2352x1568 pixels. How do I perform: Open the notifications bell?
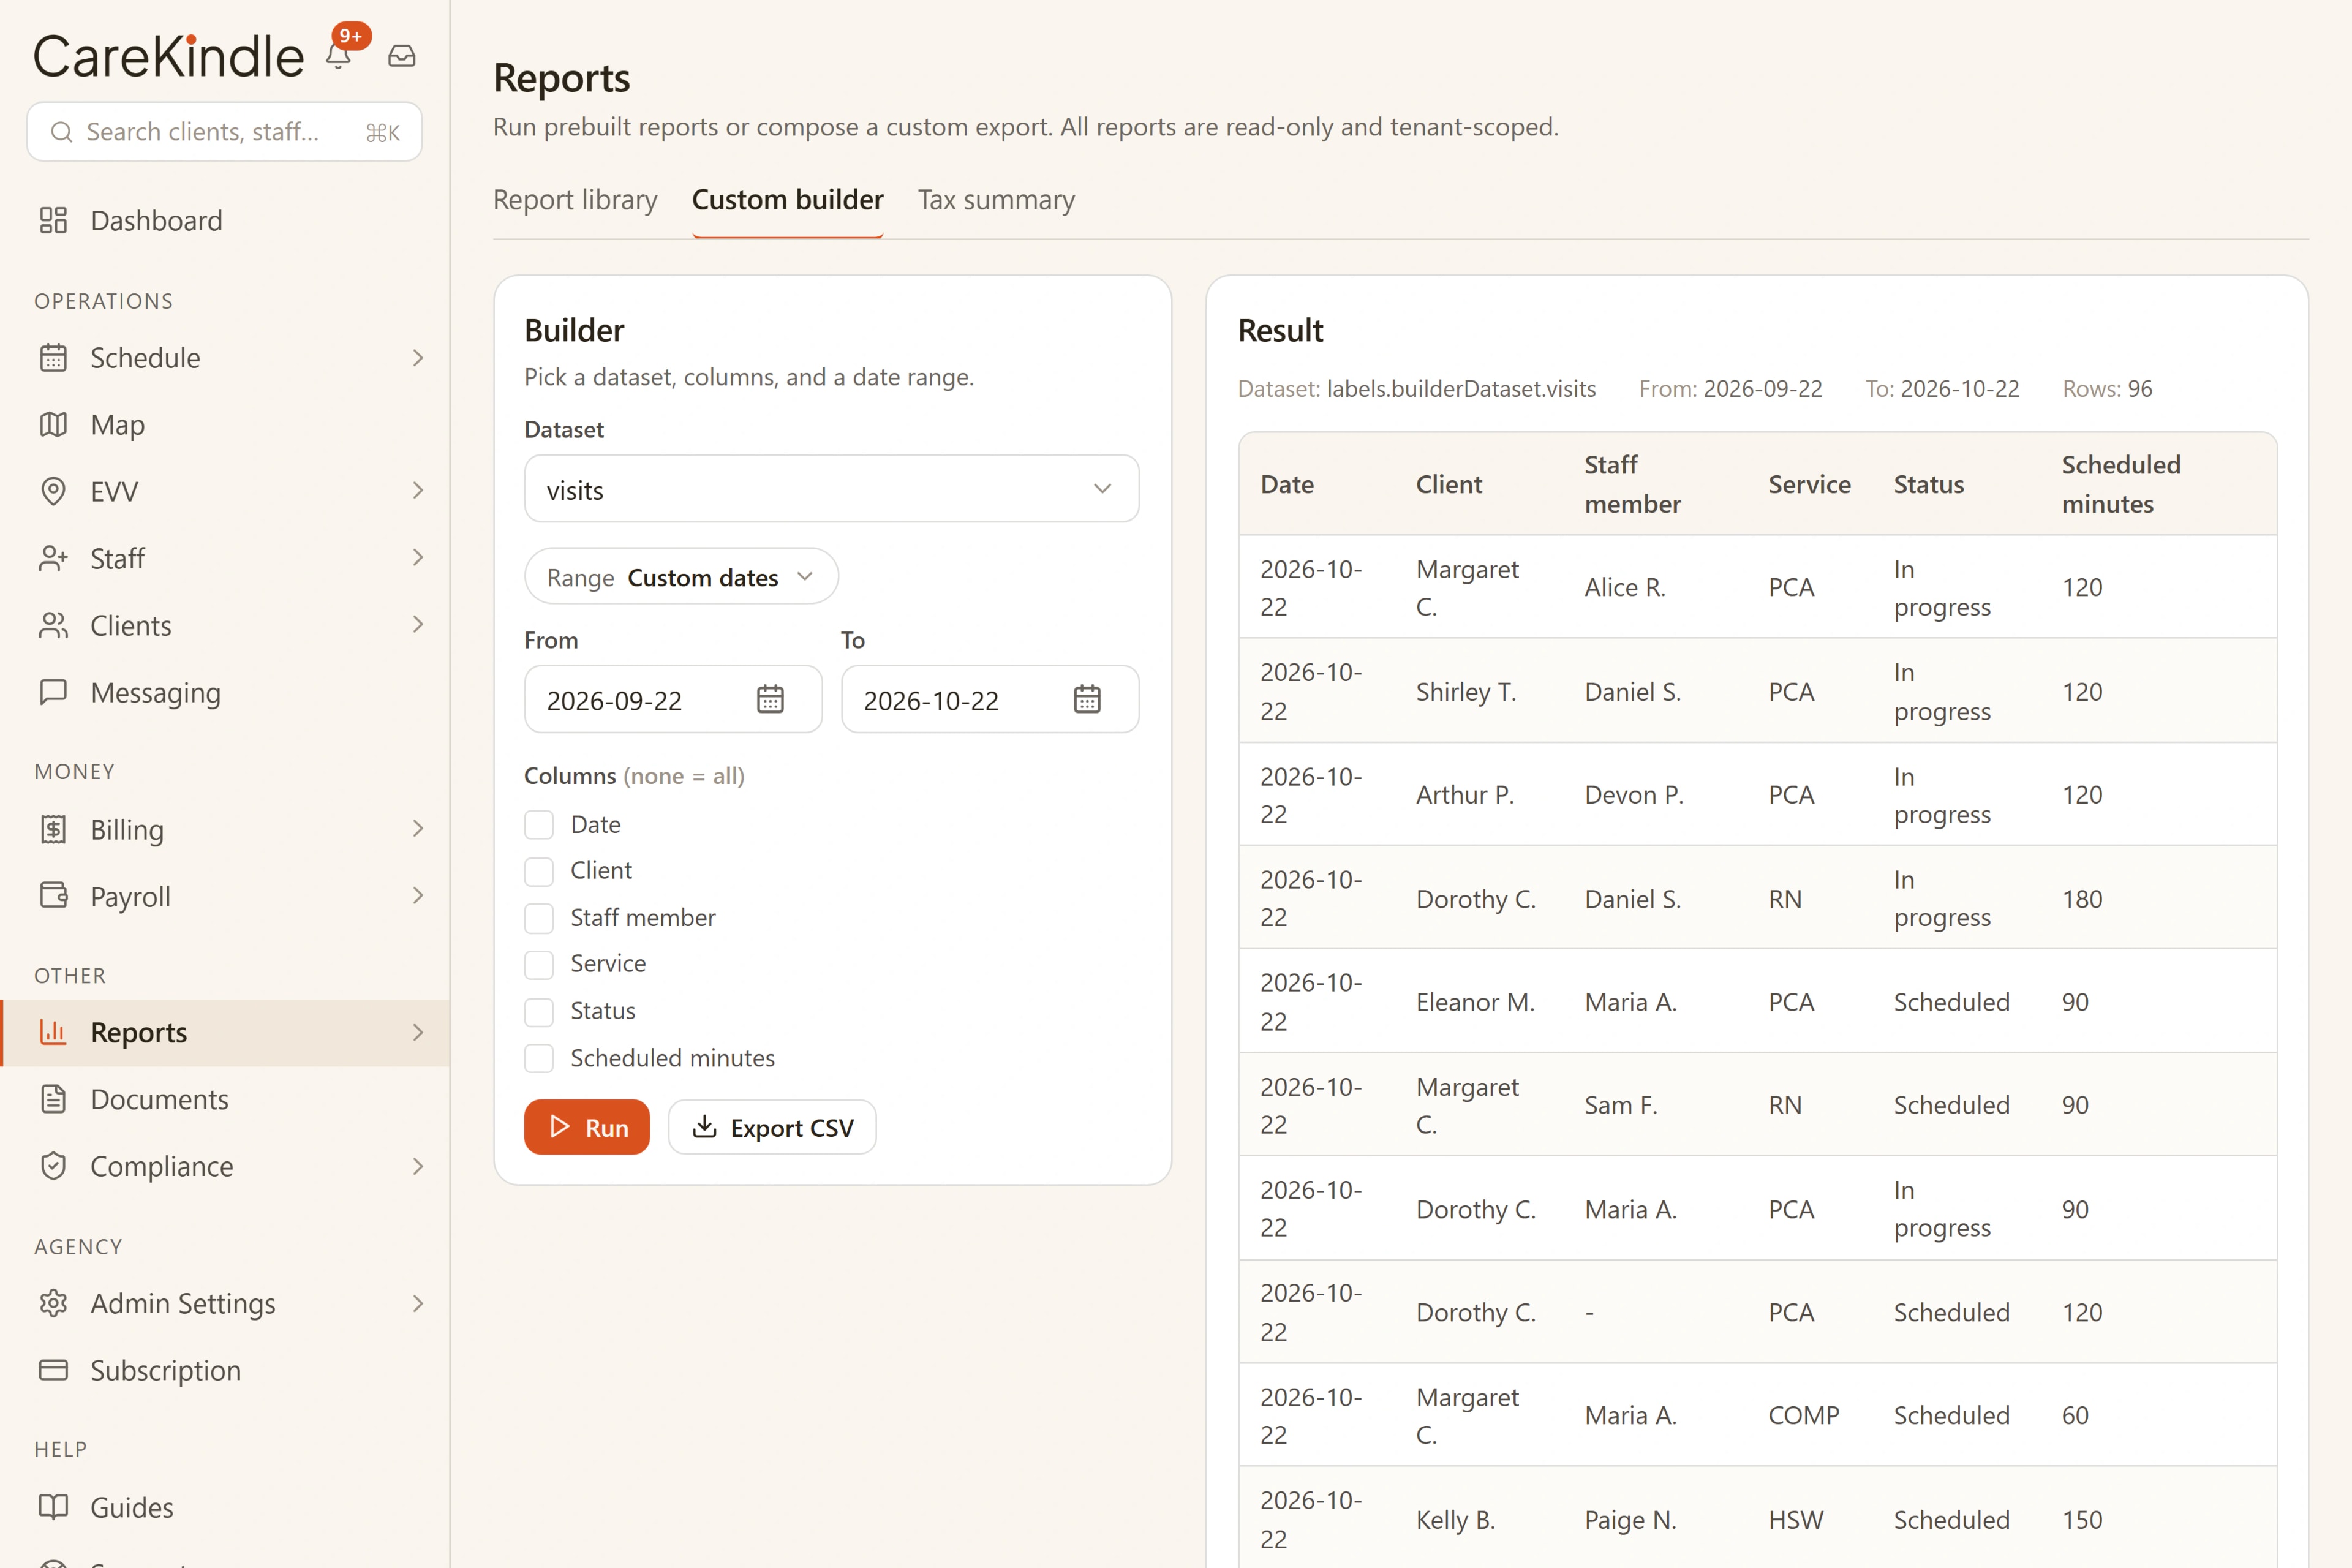click(x=338, y=56)
